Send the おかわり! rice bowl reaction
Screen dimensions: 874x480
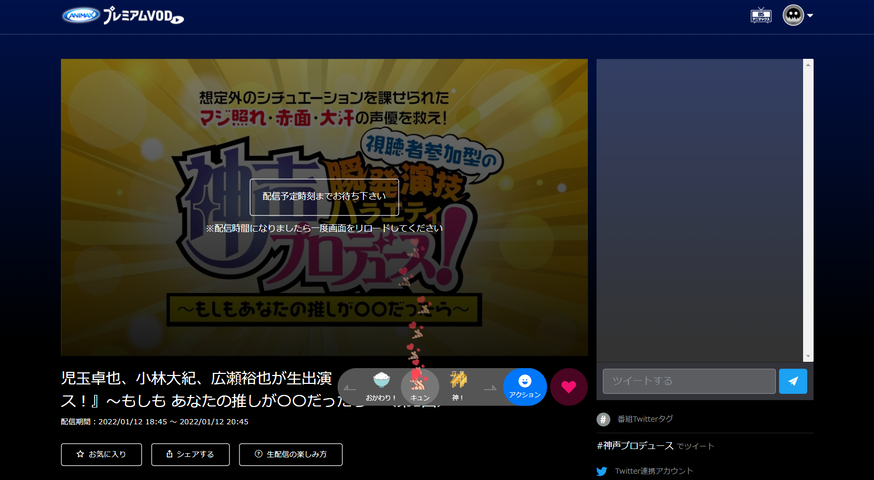(x=381, y=386)
